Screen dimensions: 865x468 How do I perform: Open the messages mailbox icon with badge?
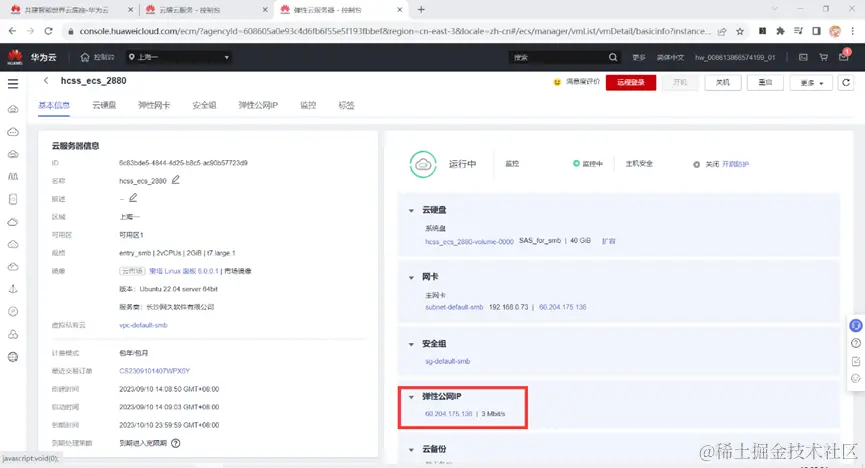tap(843, 56)
